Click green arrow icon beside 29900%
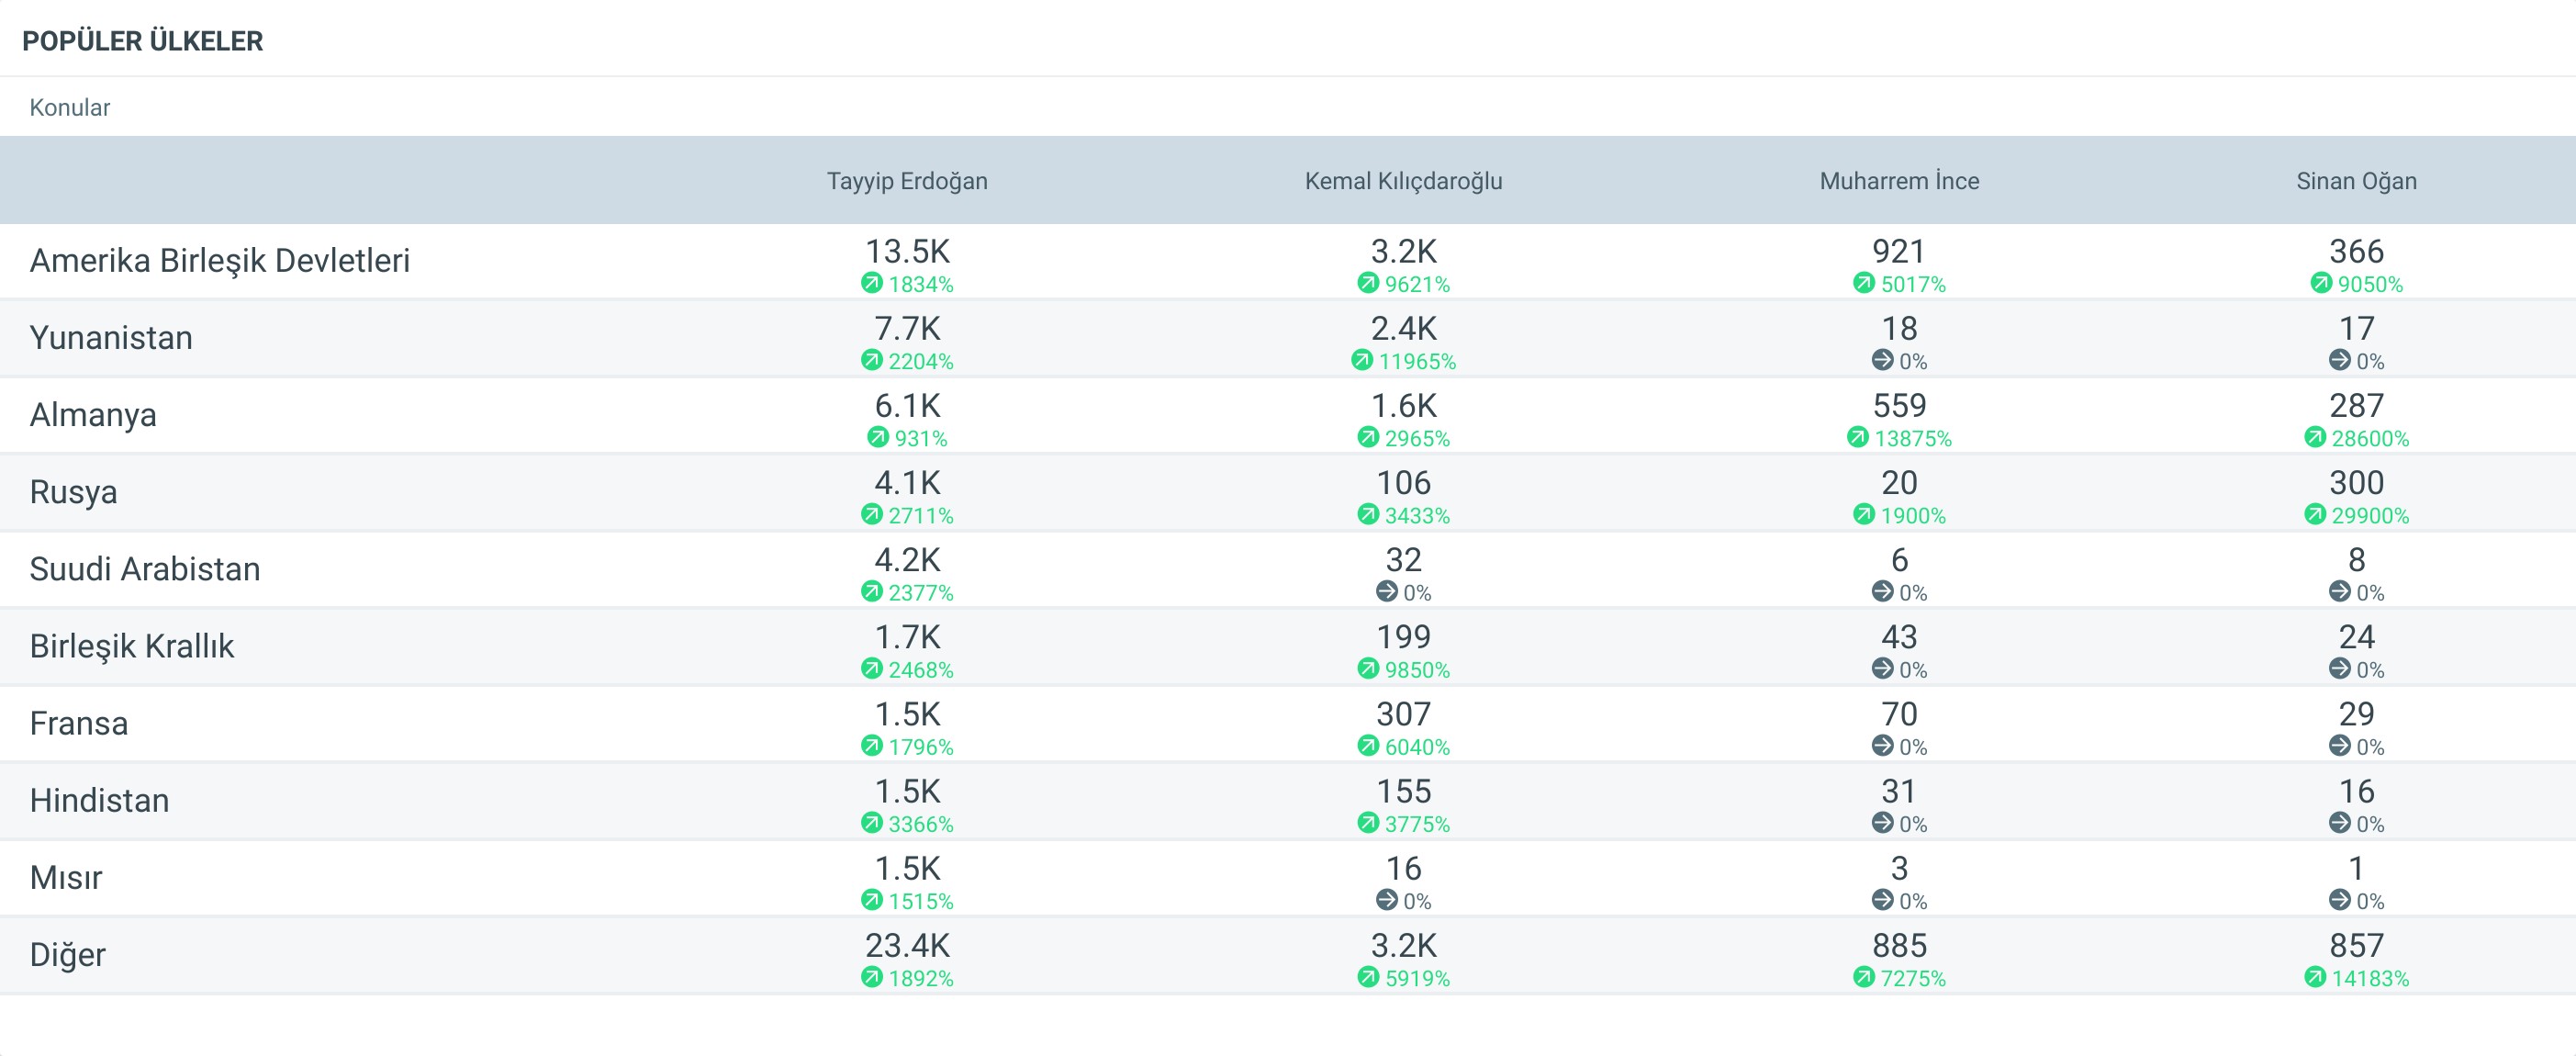This screenshot has height=1056, width=2576. (x=2314, y=514)
